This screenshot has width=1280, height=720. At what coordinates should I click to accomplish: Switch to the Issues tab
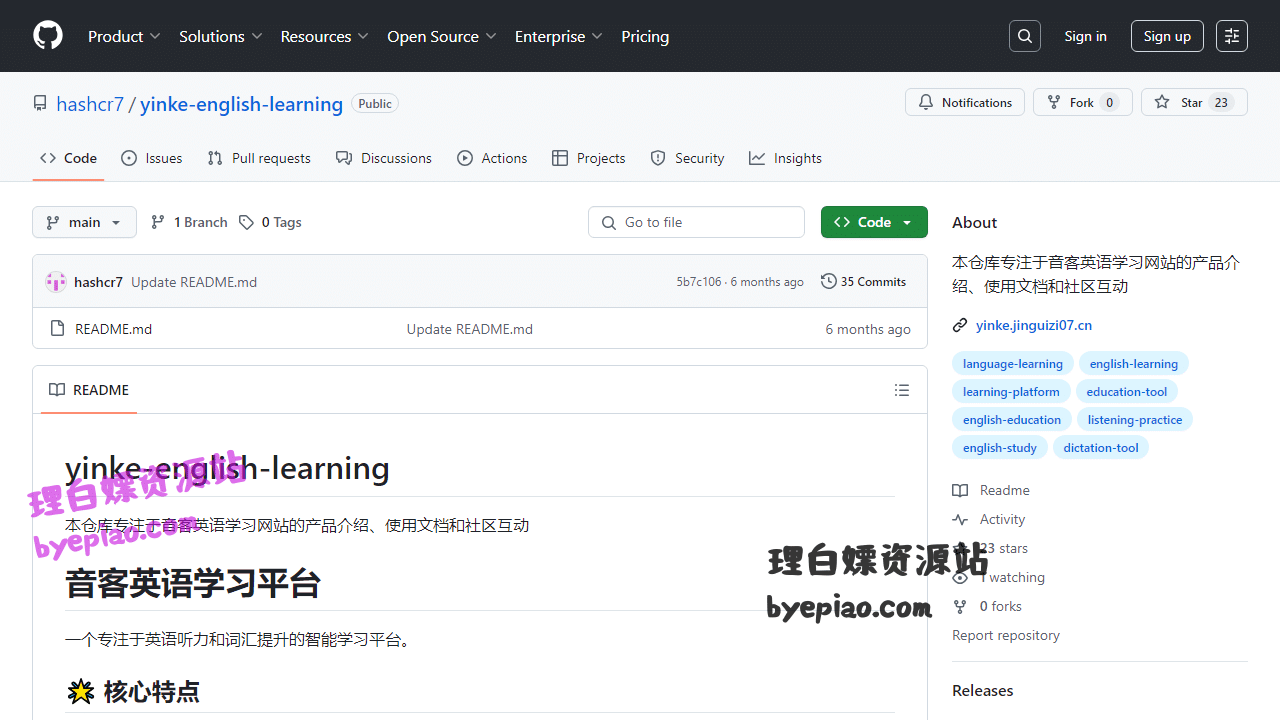pos(152,158)
